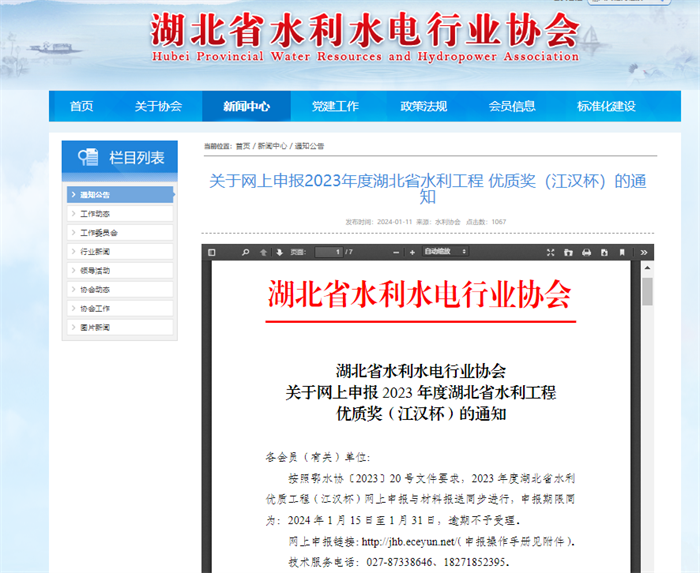Select 图片新闻 in the sidebar list
This screenshot has width=700, height=573.
[120, 328]
